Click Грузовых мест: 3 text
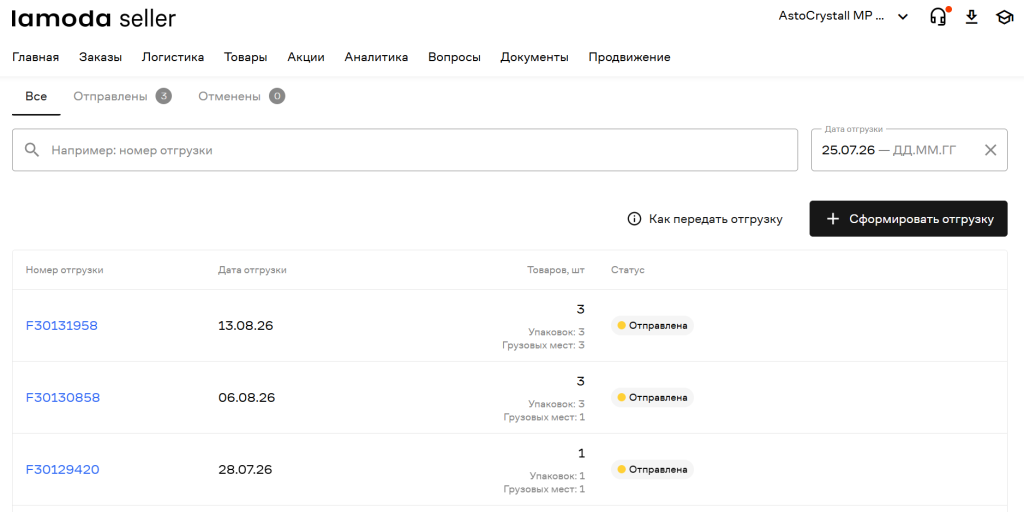Viewport: 1024px width, 512px height. (x=543, y=345)
